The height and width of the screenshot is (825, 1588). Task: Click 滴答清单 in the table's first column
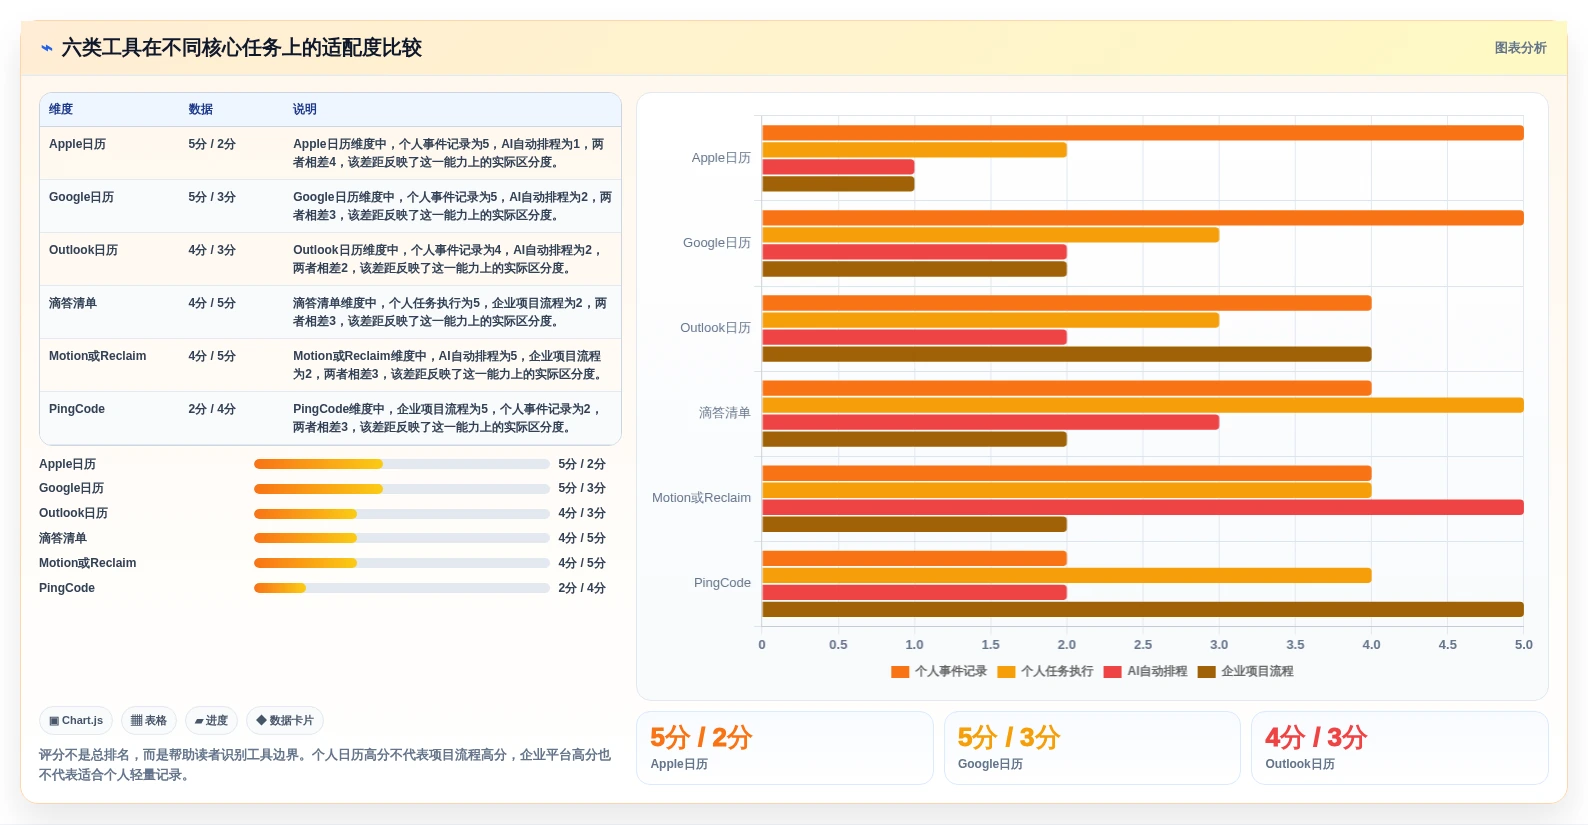(x=73, y=303)
